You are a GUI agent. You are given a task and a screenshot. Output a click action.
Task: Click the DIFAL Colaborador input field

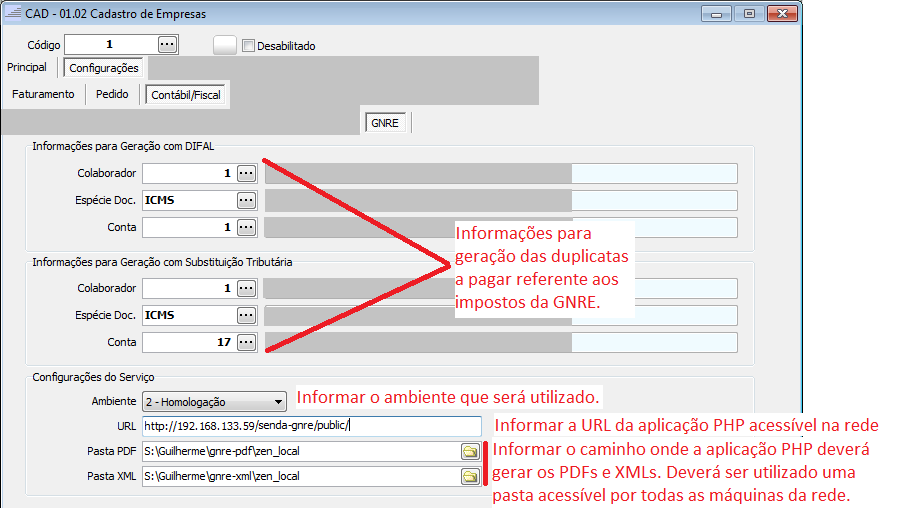pyautogui.click(x=189, y=173)
